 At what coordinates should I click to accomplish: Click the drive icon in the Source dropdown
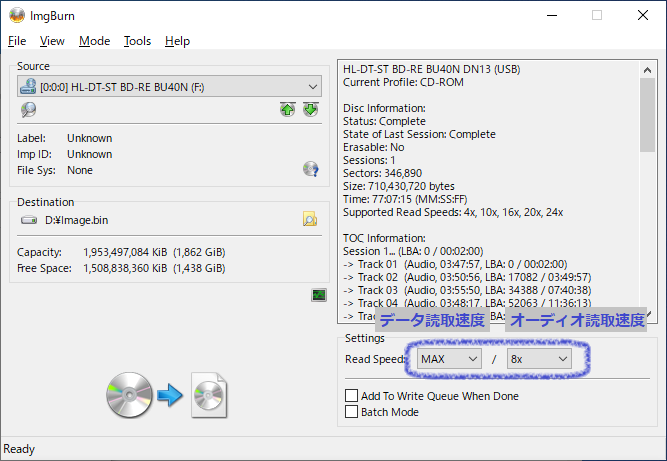coord(28,86)
